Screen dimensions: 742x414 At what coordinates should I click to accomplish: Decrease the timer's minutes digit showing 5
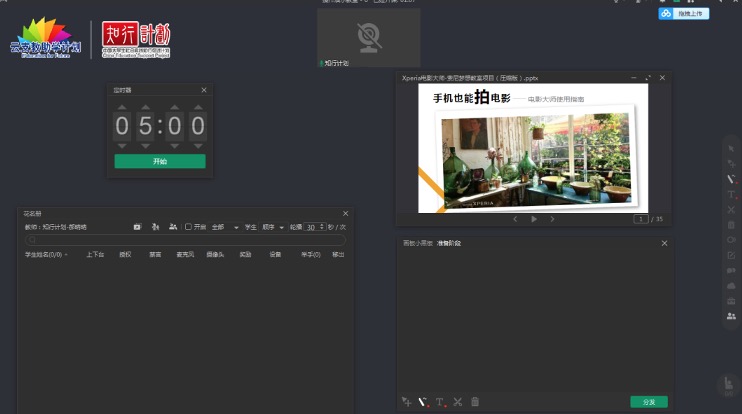click(145, 146)
